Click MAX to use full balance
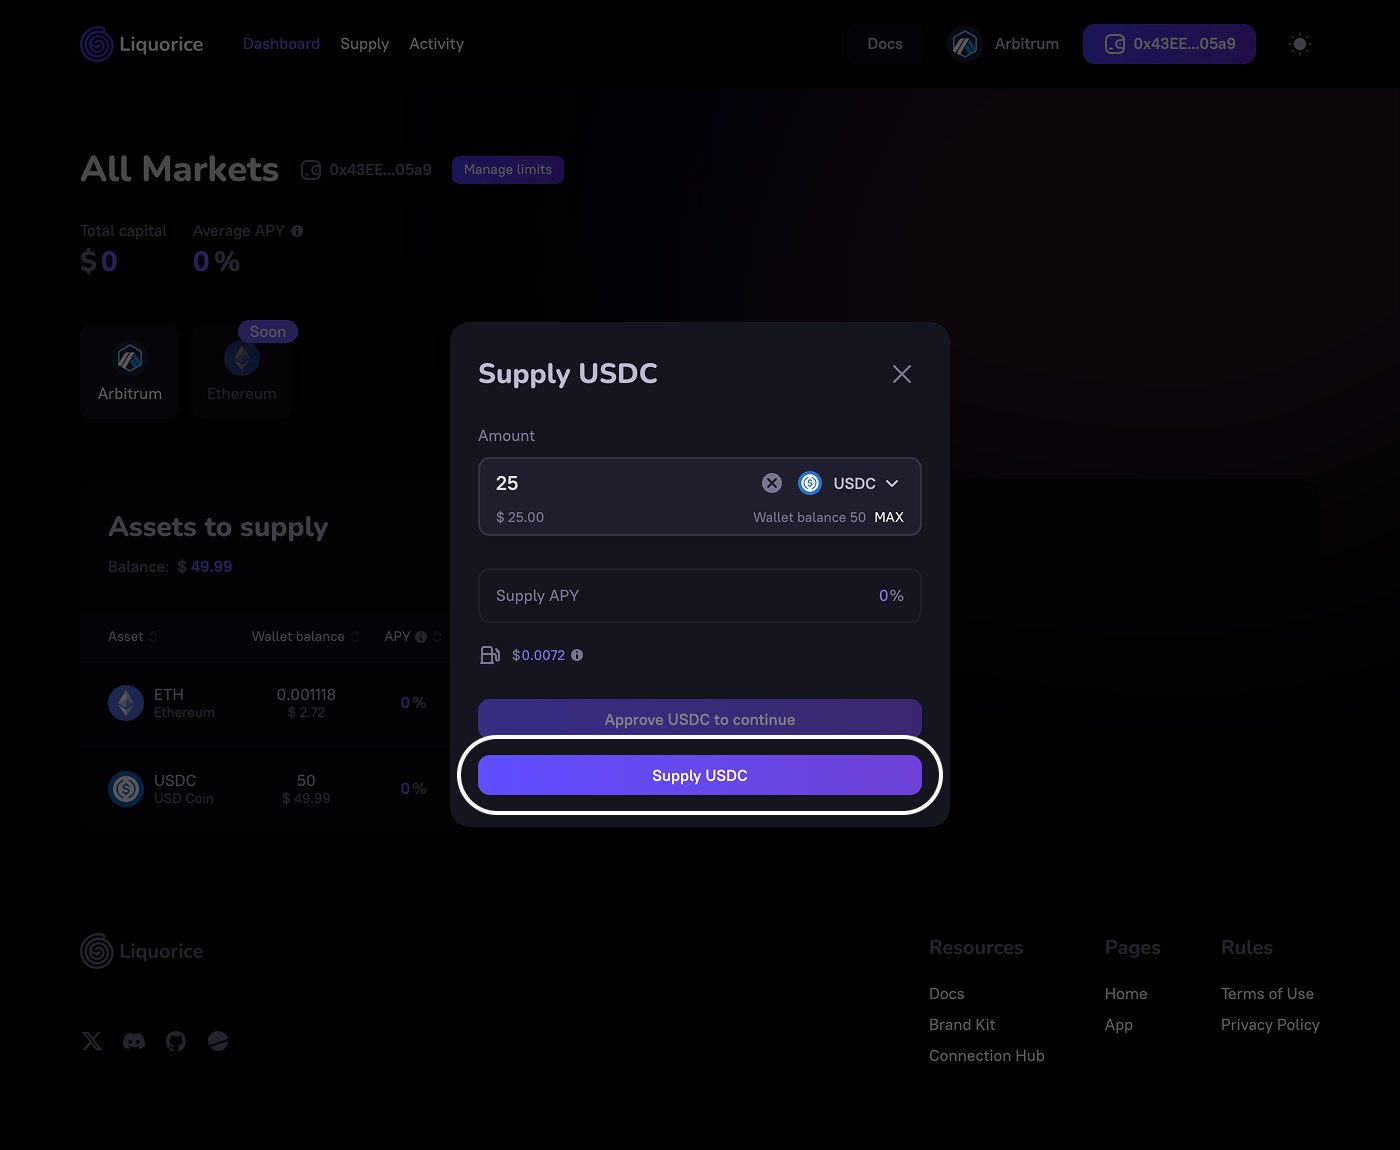The image size is (1400, 1150). 888,517
